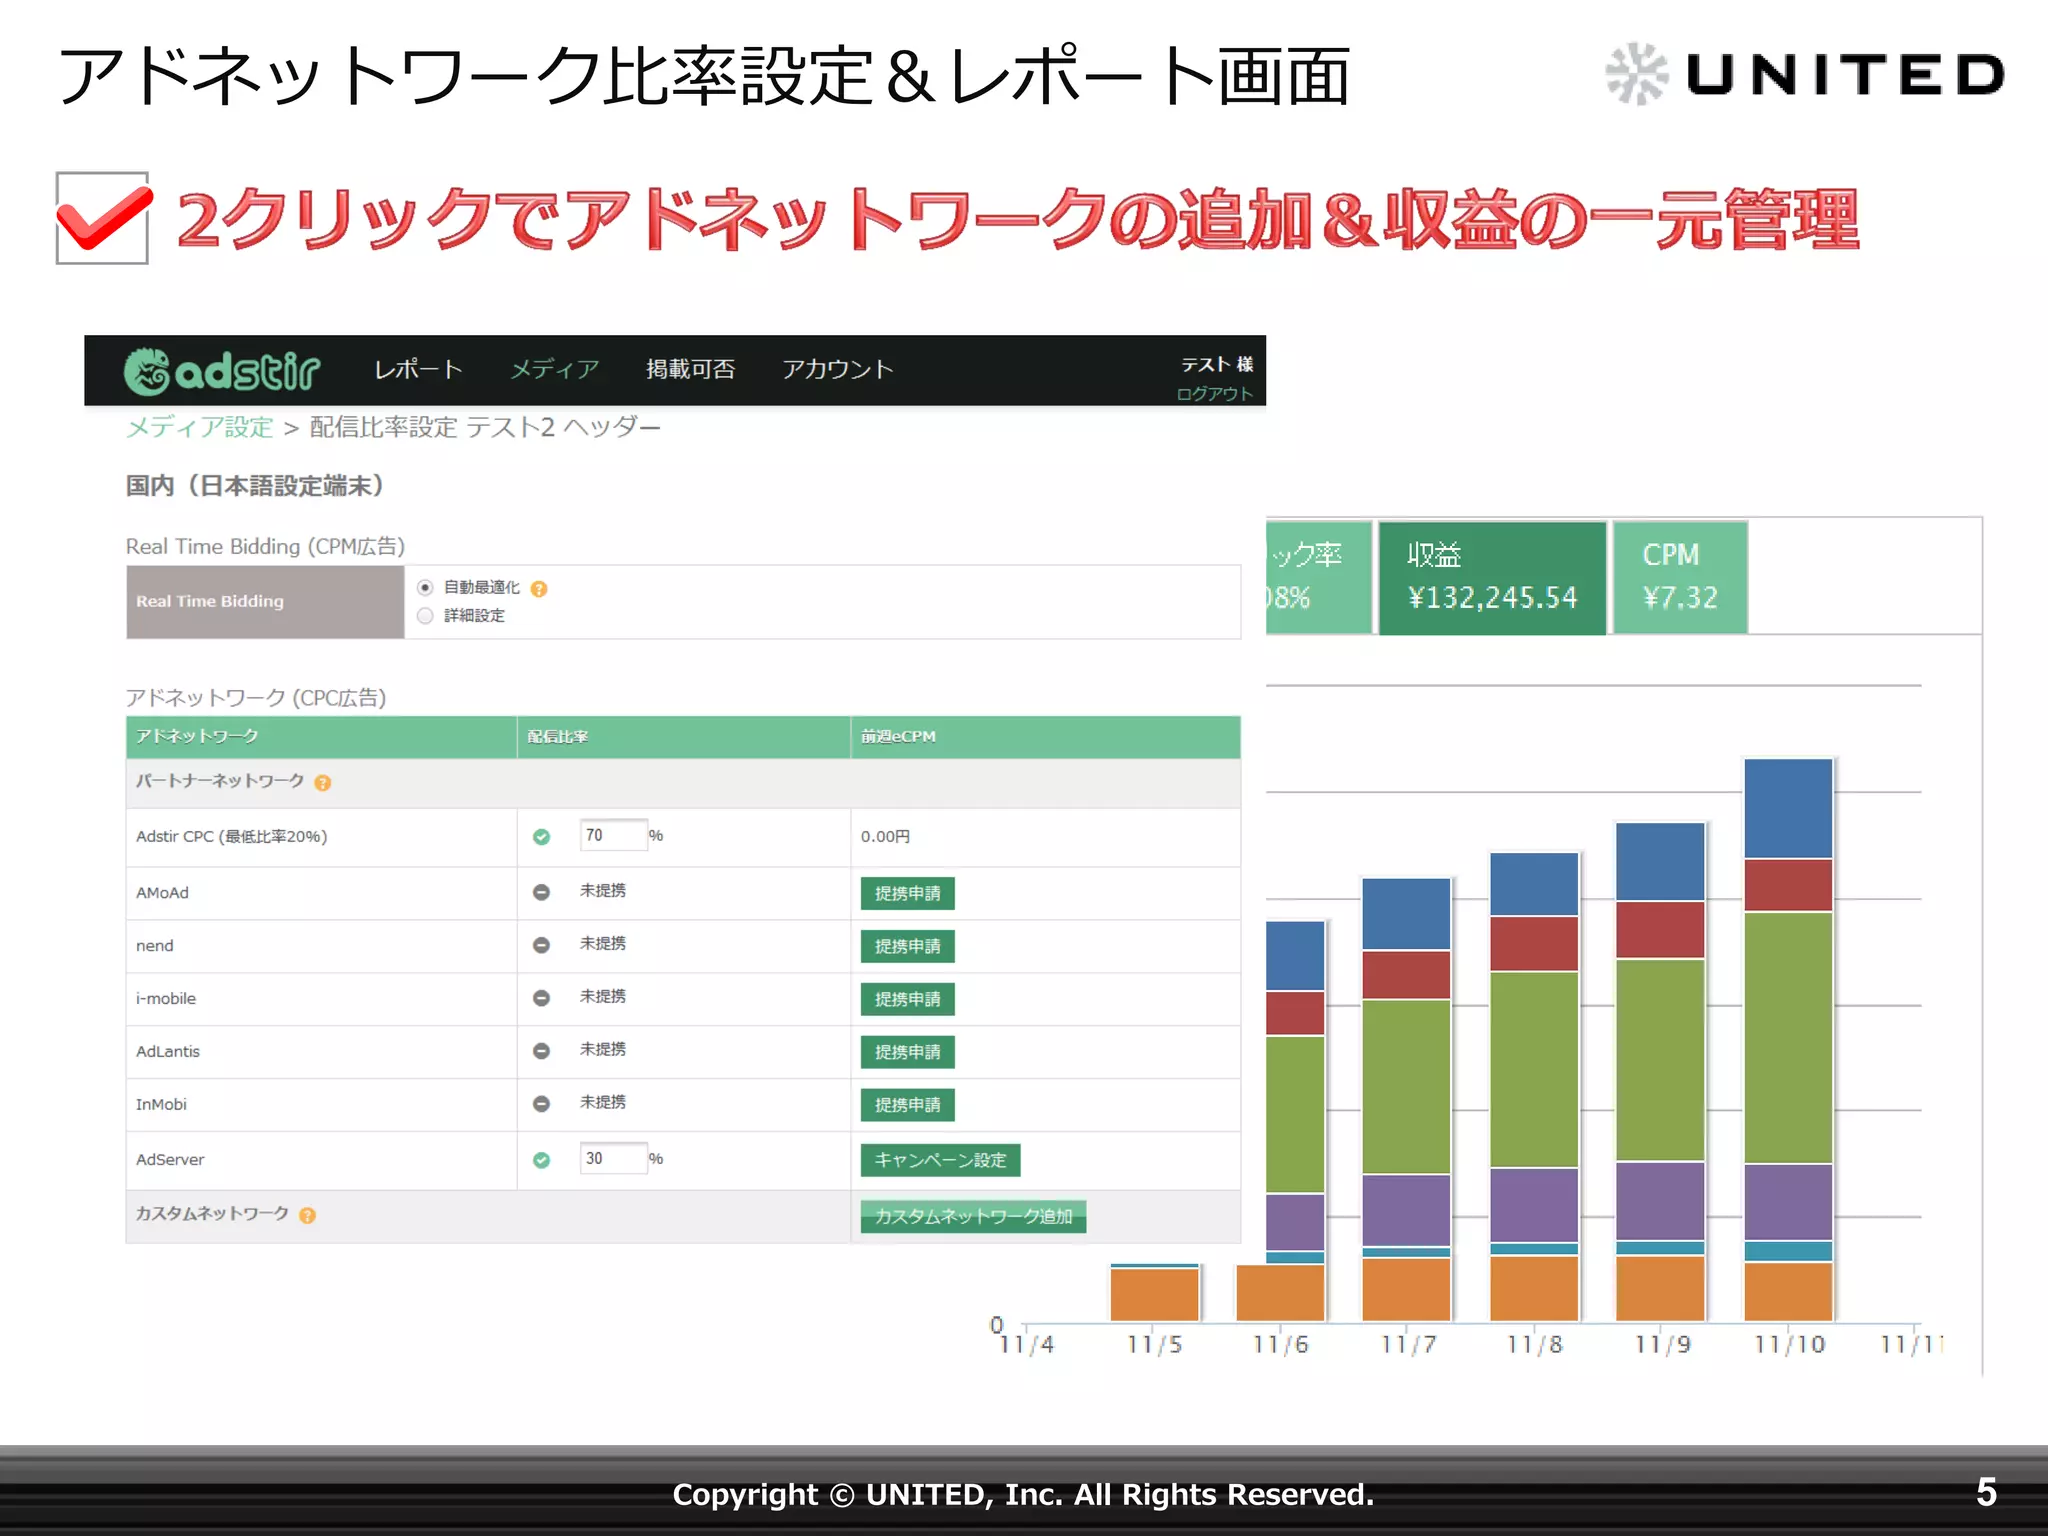
Task: Click the 11/6 date axis label
Action: click(x=1280, y=1345)
